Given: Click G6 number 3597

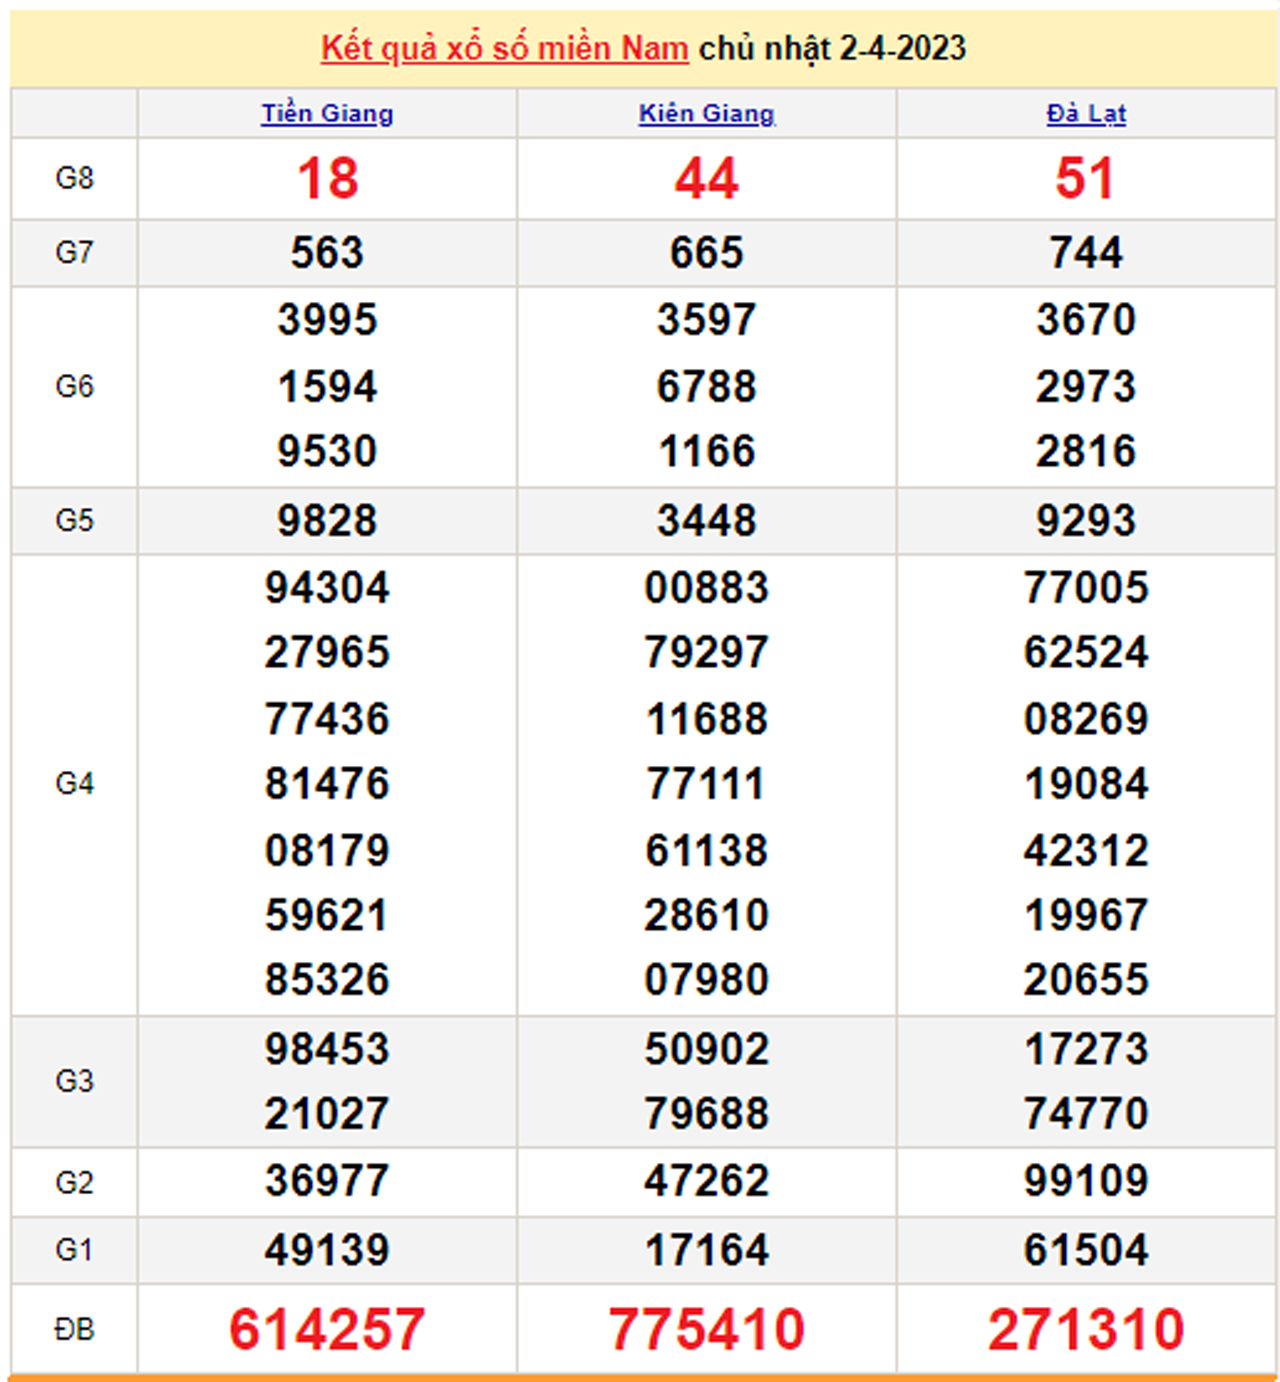Looking at the screenshot, I should point(707,320).
